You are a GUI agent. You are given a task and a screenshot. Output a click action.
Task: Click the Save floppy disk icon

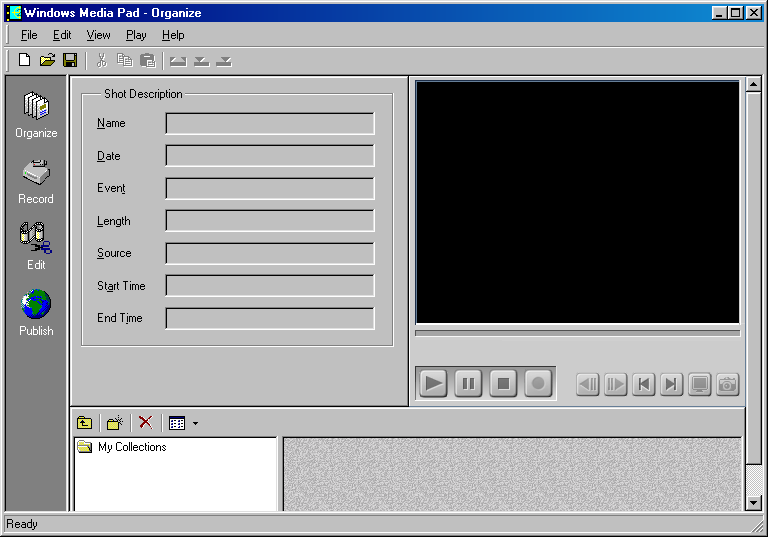(x=70, y=60)
